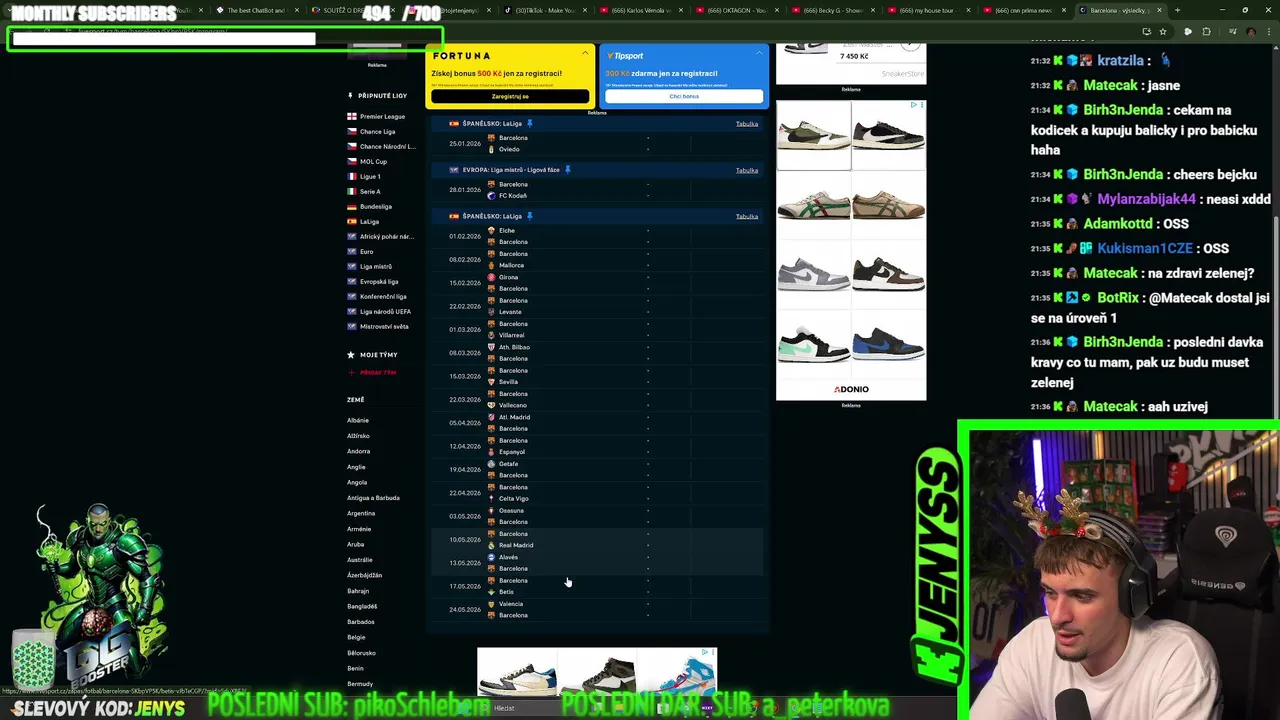Open Mistrovství světa in the sidebar
This screenshot has height=720, width=1280.
pos(384,326)
